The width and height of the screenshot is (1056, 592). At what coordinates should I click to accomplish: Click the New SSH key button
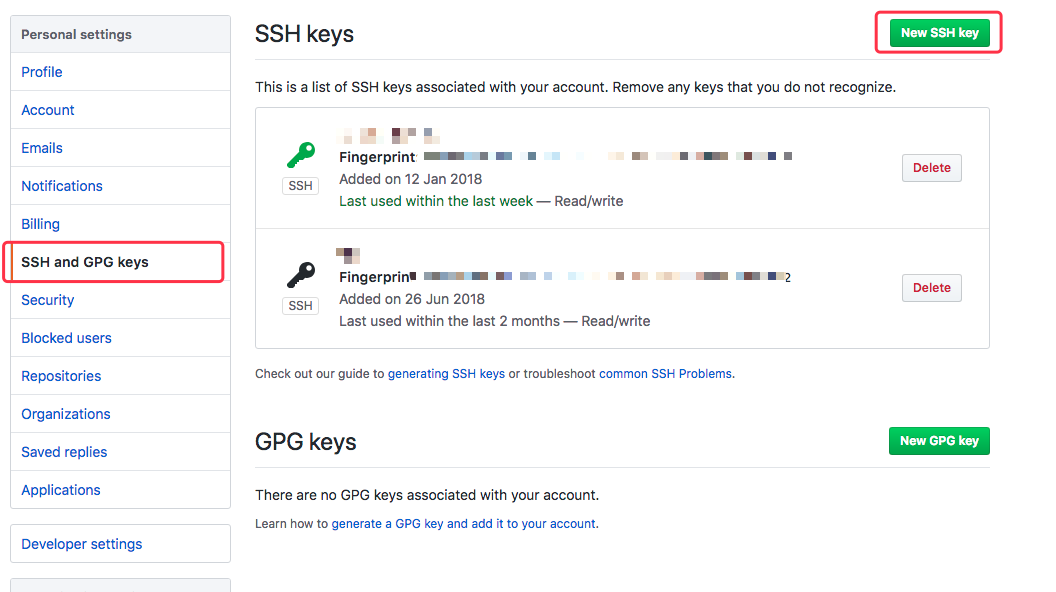click(x=939, y=33)
